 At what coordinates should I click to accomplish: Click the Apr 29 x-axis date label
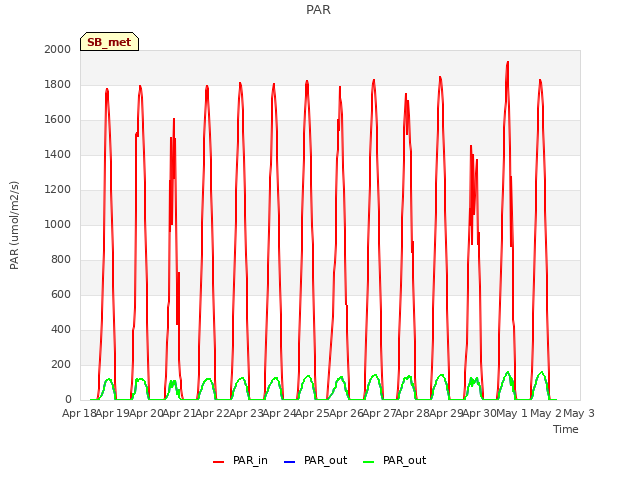click(x=446, y=413)
